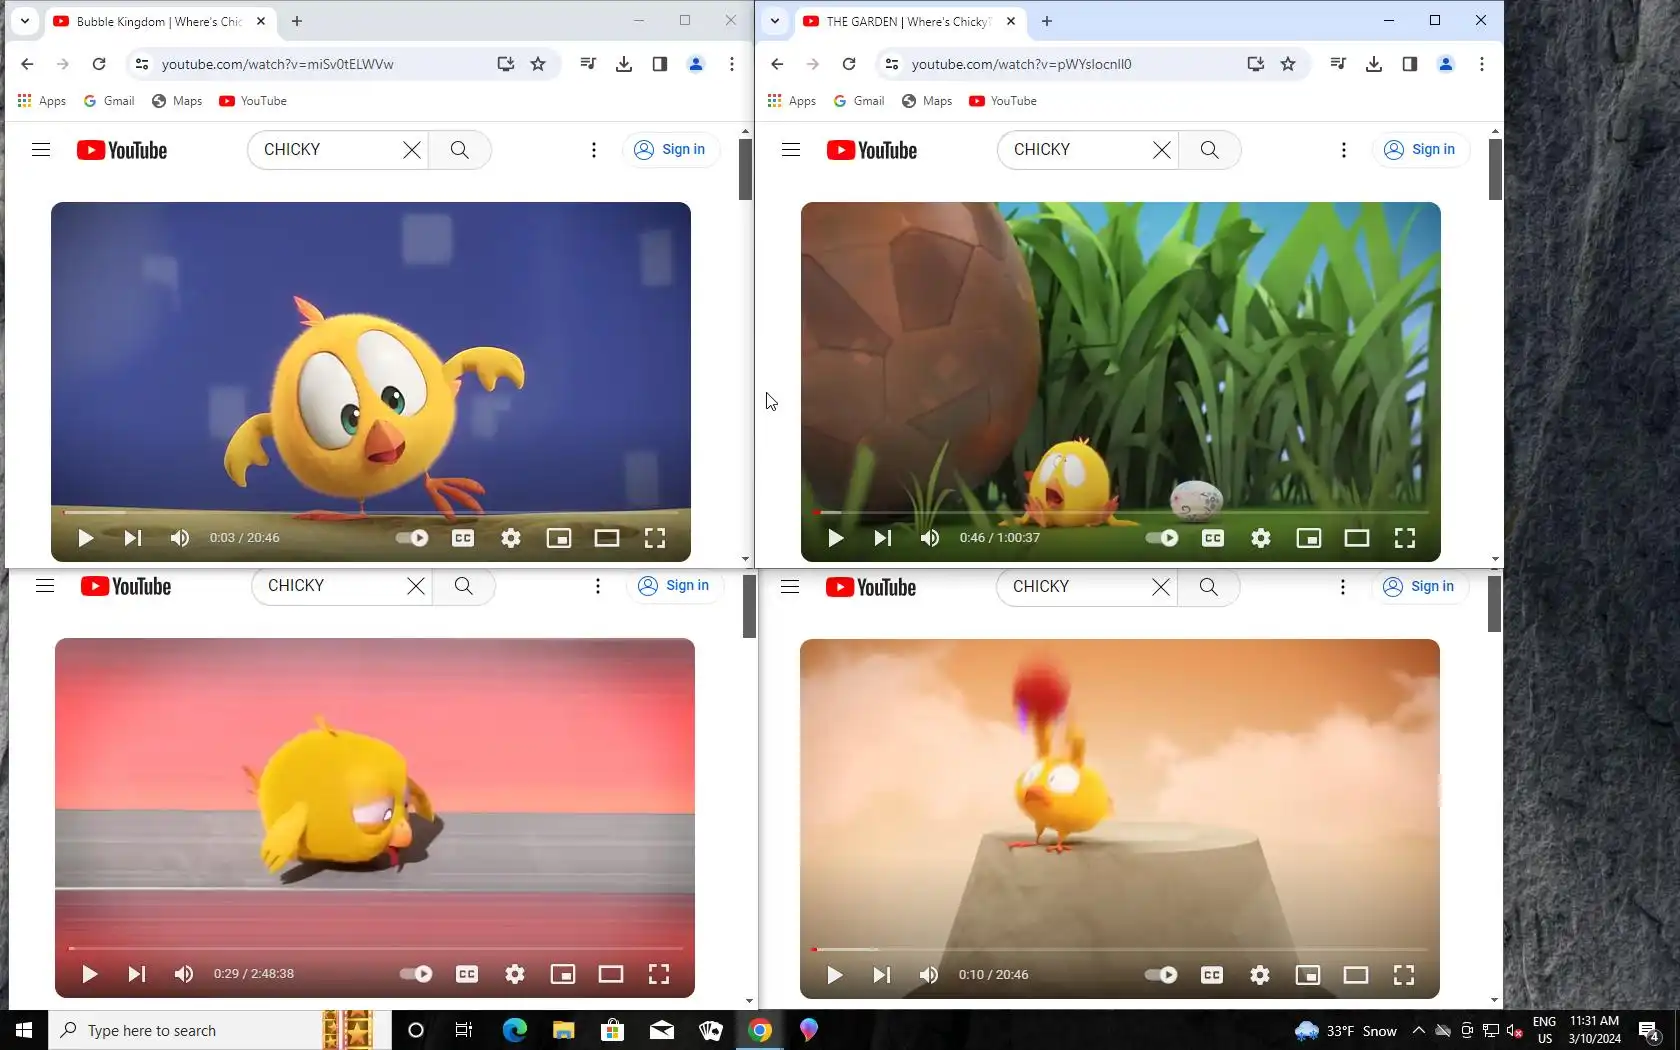This screenshot has width=1680, height=1050.
Task: Open File Explorer from the taskbar
Action: tap(564, 1030)
